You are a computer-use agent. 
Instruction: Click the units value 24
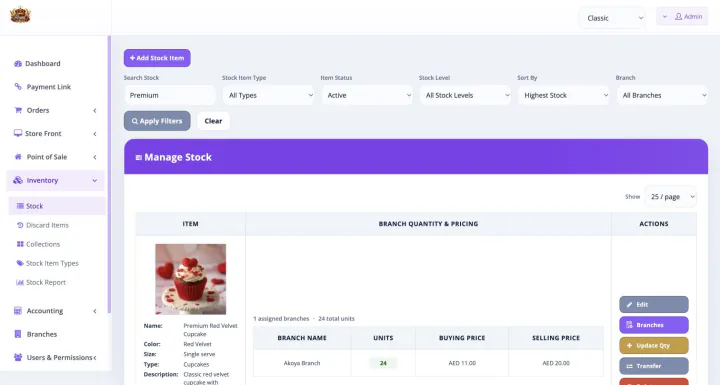coord(383,363)
